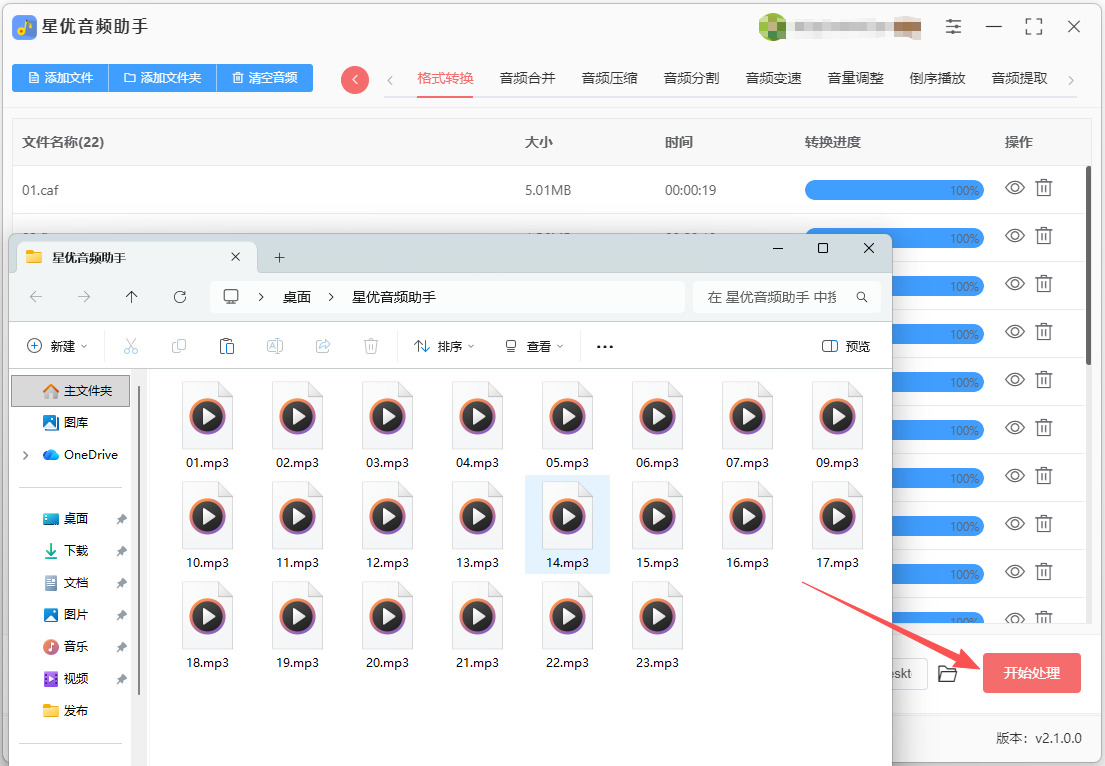Select the 01.mp3 file icon

[x=207, y=416]
